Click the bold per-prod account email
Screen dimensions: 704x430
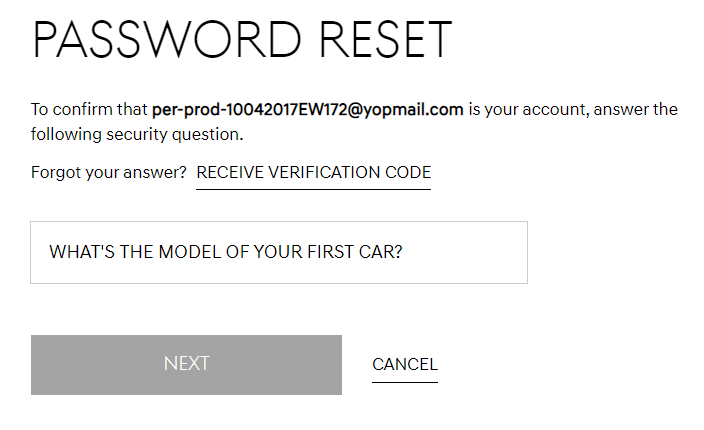307,109
